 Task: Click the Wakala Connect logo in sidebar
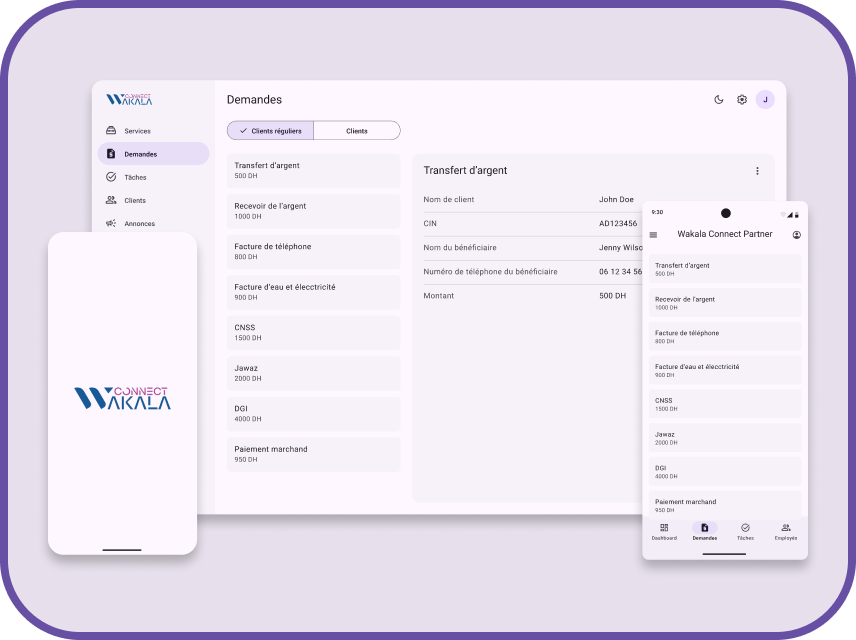(129, 100)
